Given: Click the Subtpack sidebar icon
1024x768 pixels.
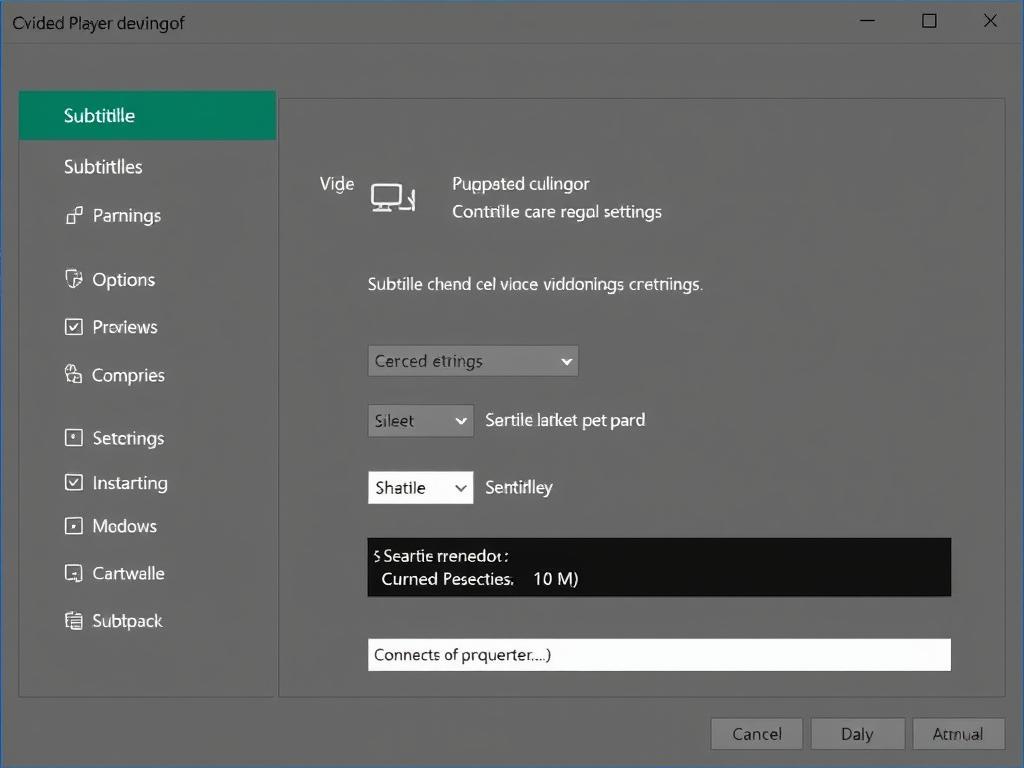Looking at the screenshot, I should pos(74,620).
